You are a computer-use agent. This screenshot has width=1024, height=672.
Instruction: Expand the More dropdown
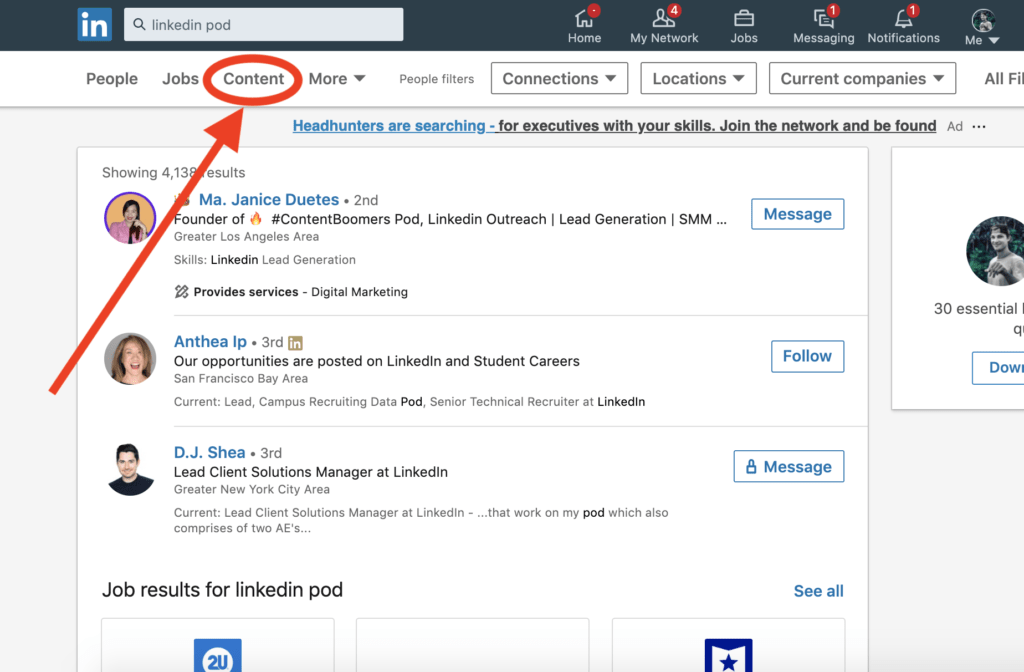pos(336,79)
